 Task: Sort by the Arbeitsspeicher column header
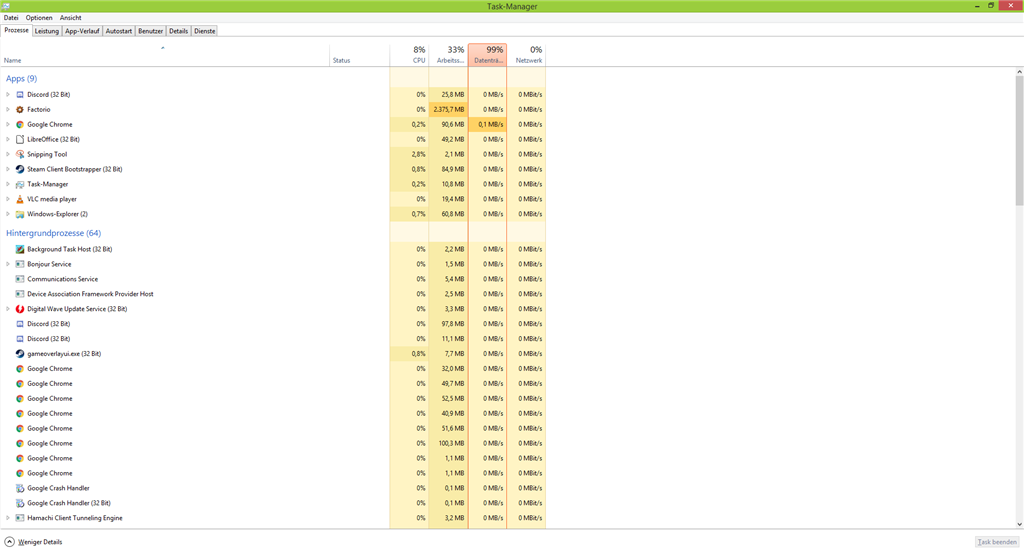tap(449, 55)
